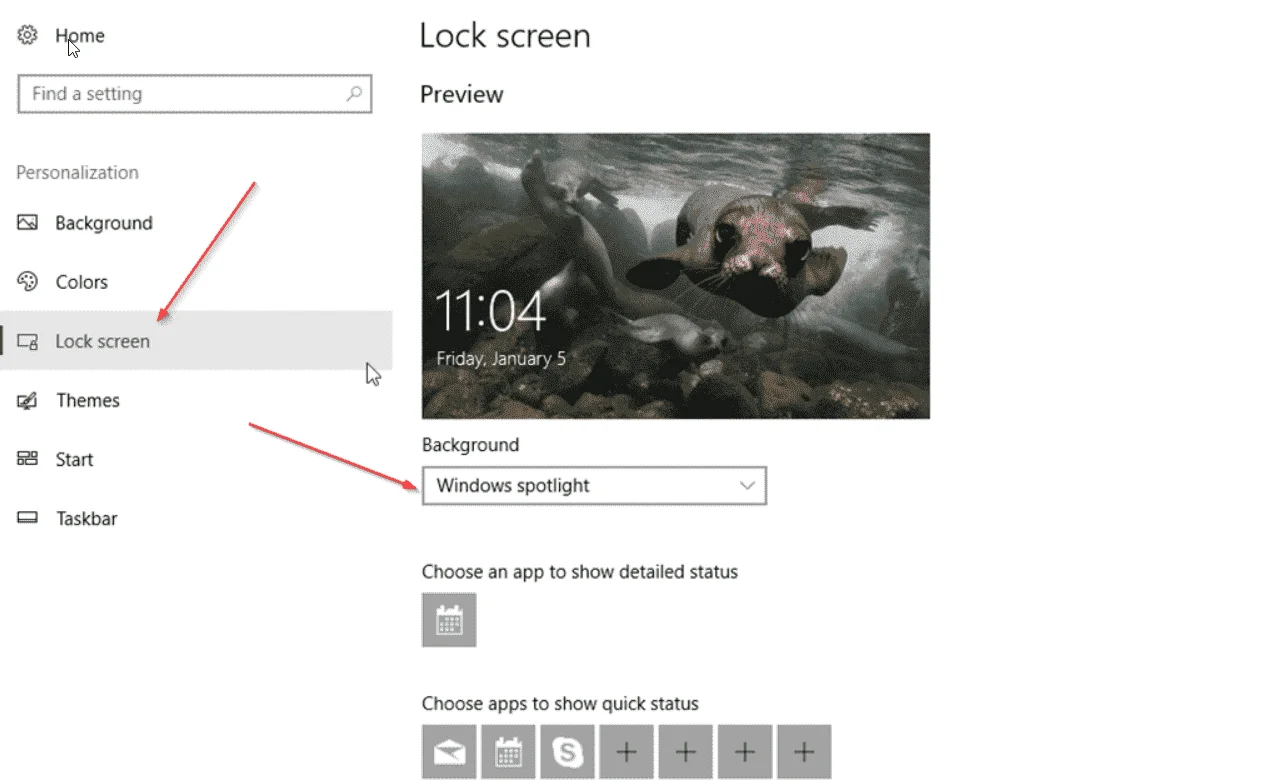Click the Start tiles icon
The width and height of the screenshot is (1278, 783).
[27, 459]
